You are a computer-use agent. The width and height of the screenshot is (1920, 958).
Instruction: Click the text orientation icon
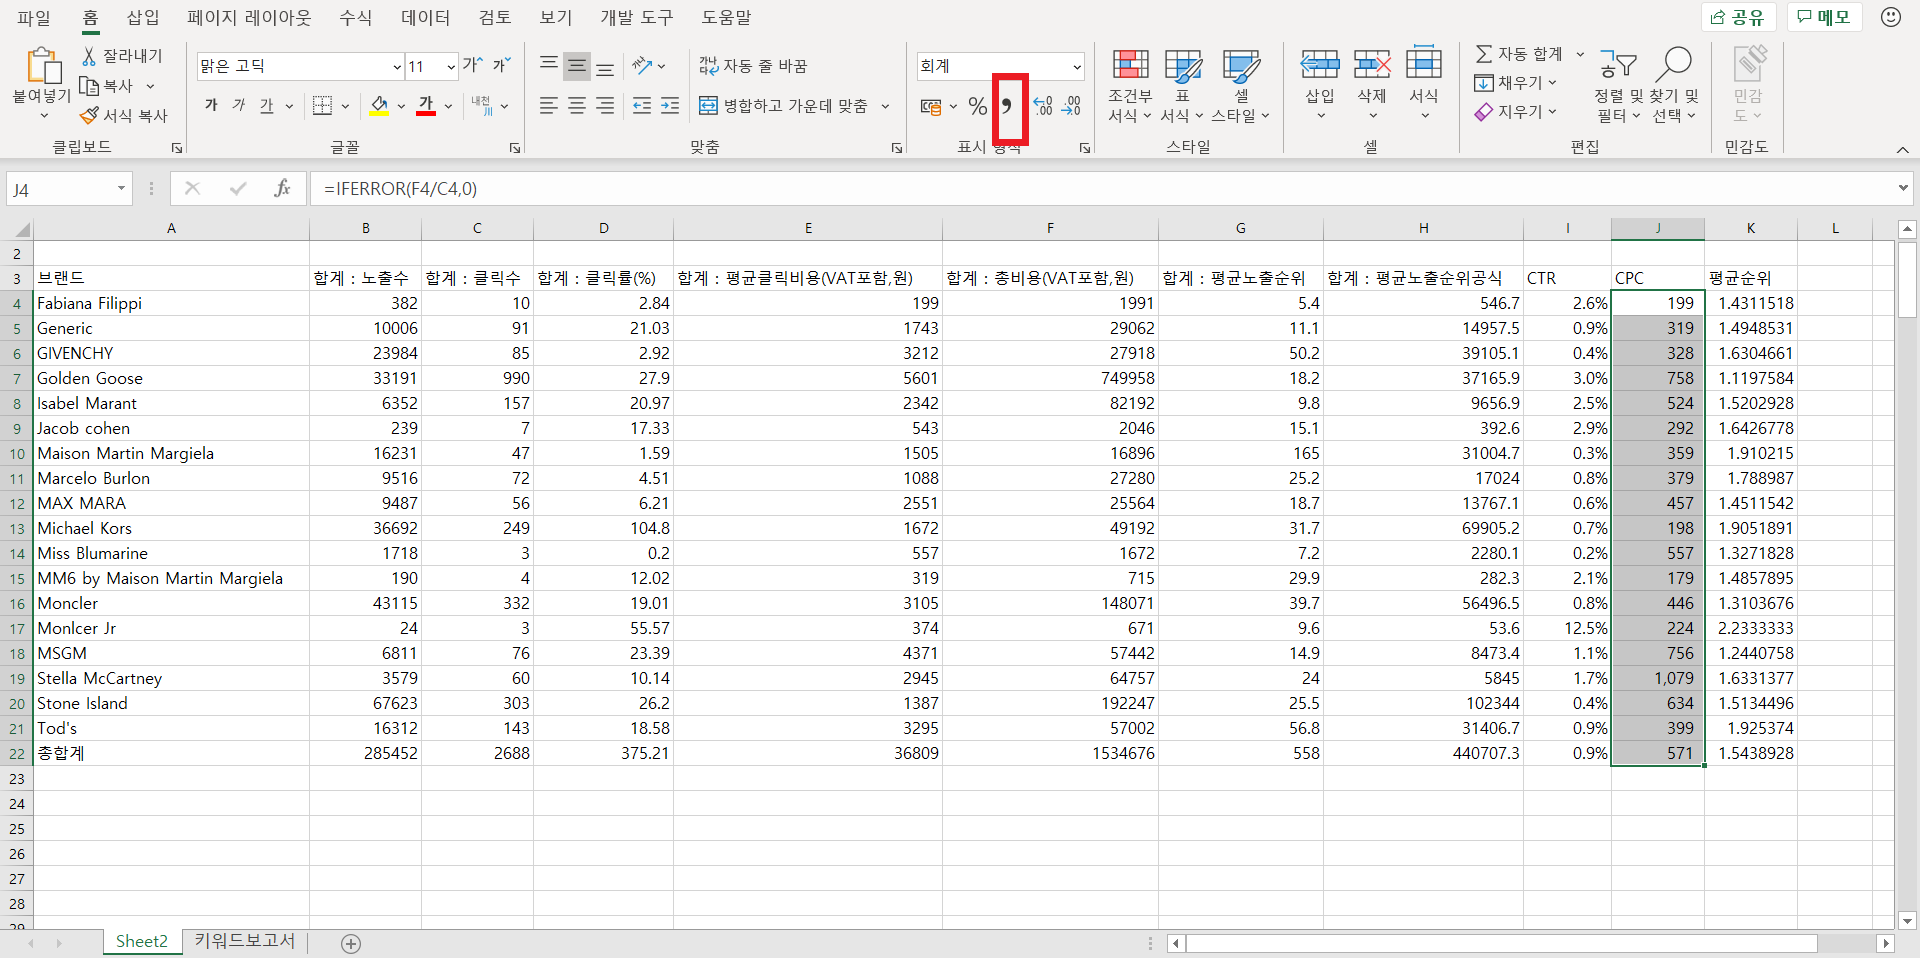click(643, 66)
